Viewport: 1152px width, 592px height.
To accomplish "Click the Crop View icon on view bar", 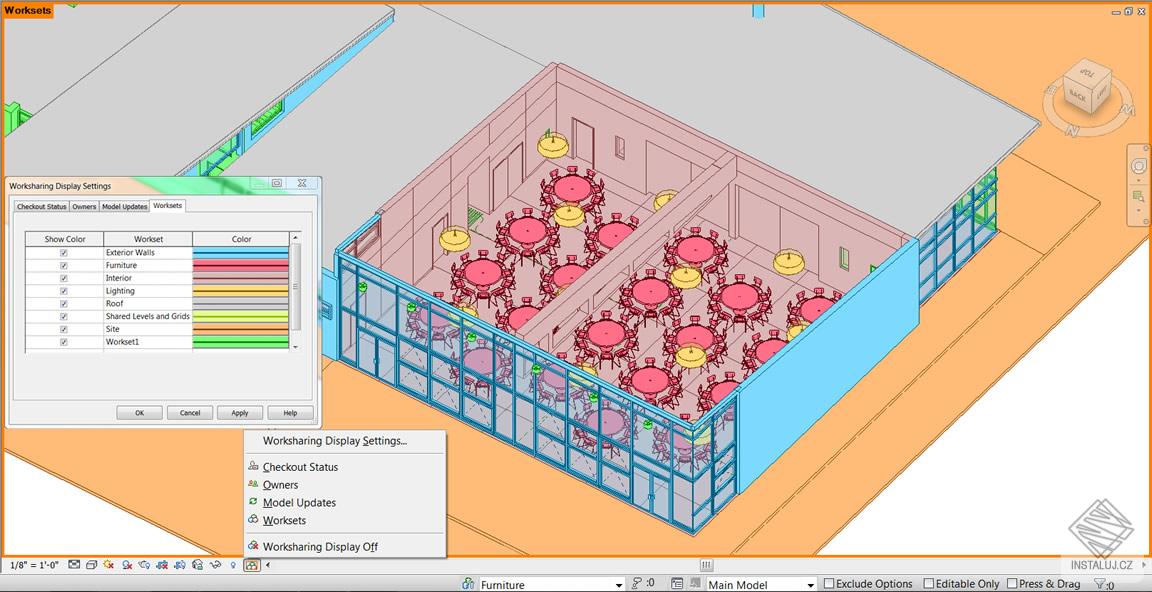I will (x=163, y=565).
